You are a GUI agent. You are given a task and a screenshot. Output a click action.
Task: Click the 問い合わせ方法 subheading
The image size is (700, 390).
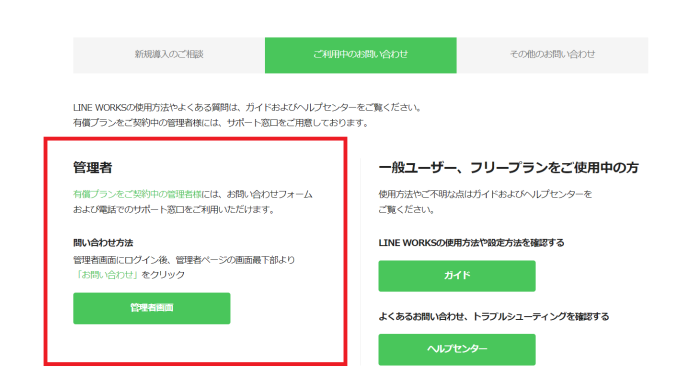pos(103,243)
